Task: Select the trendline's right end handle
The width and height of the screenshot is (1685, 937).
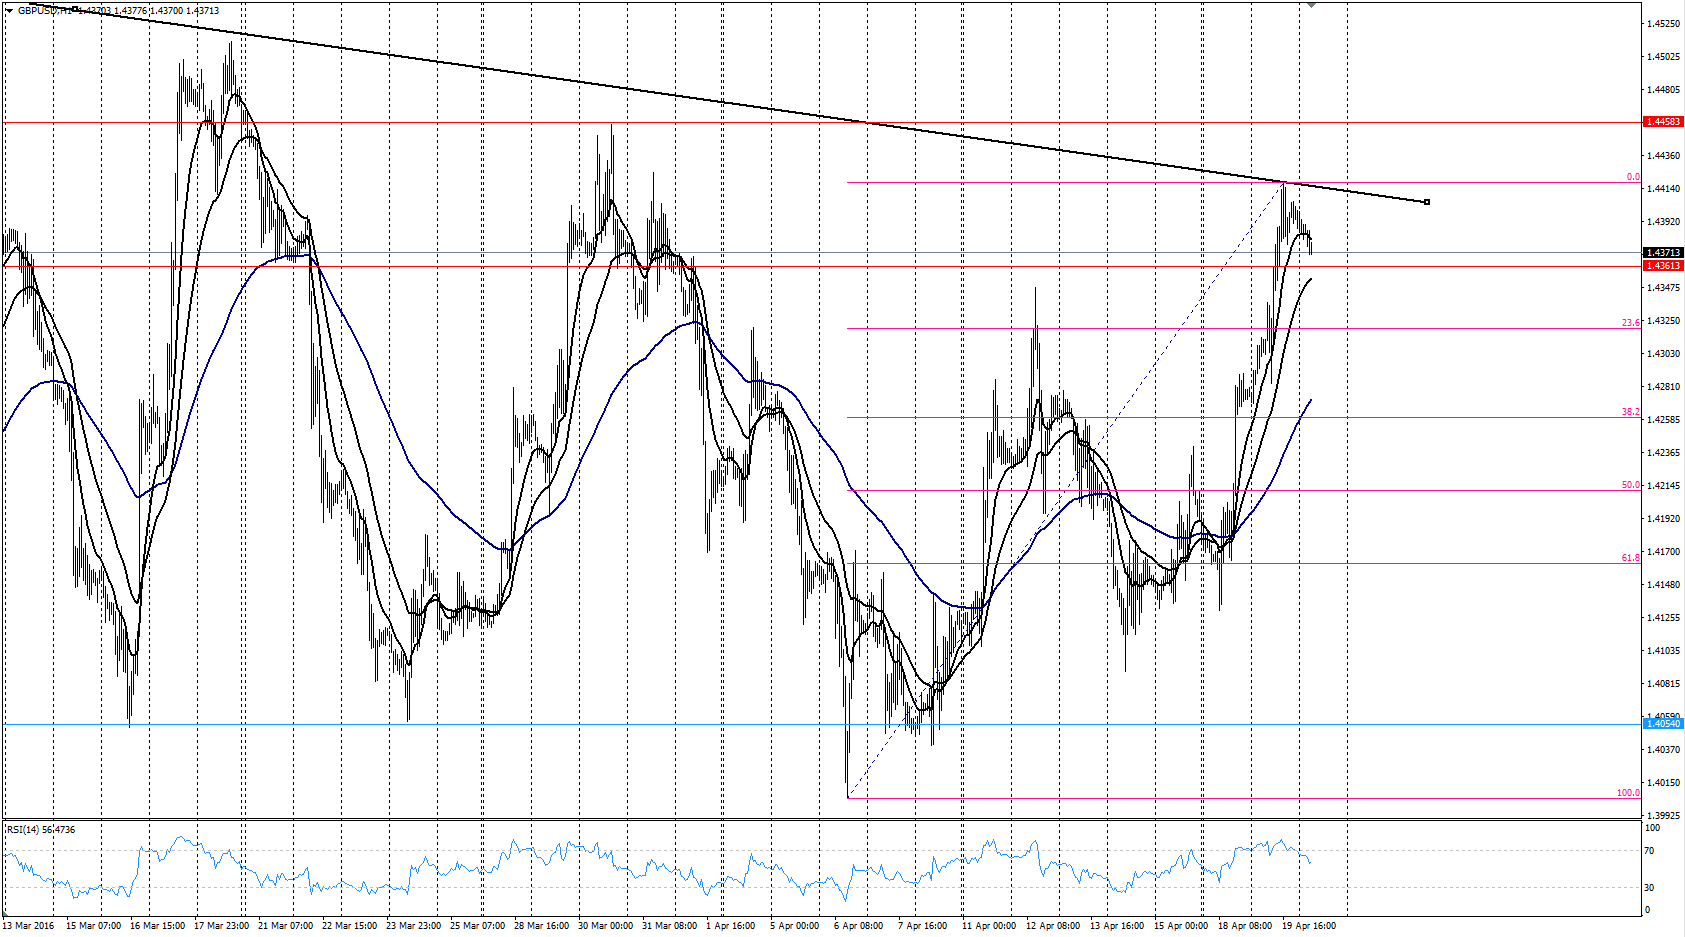Action: point(1427,202)
